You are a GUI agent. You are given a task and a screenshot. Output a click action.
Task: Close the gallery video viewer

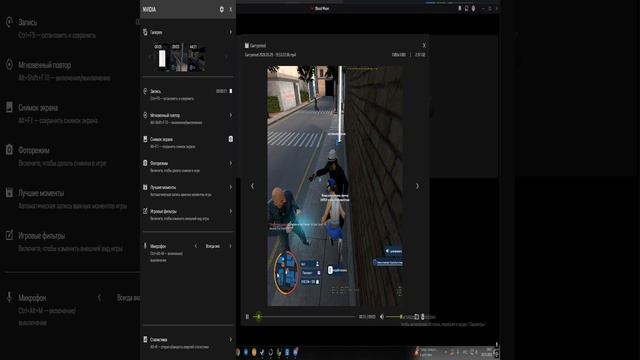coord(424,45)
